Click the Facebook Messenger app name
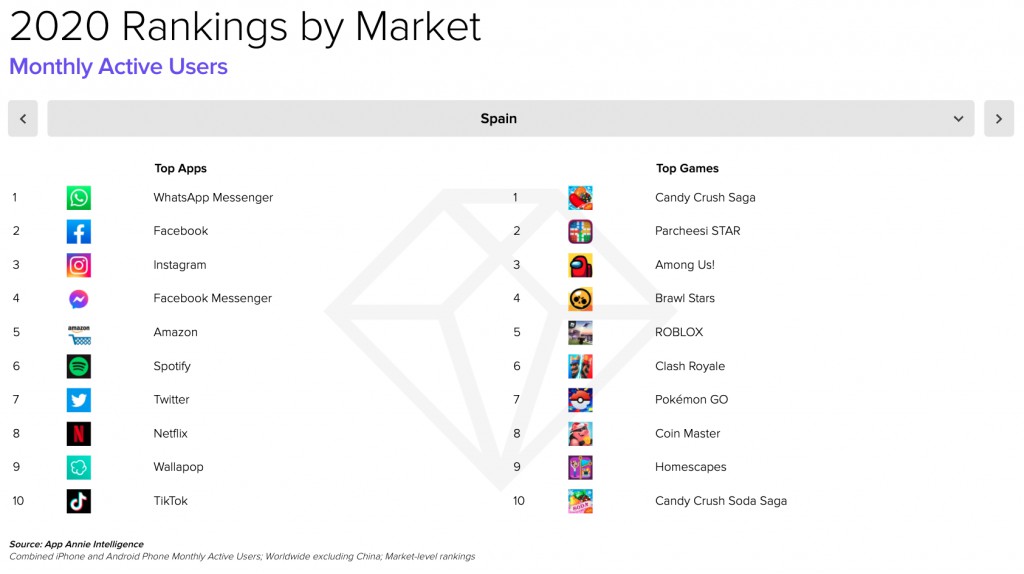 click(212, 298)
